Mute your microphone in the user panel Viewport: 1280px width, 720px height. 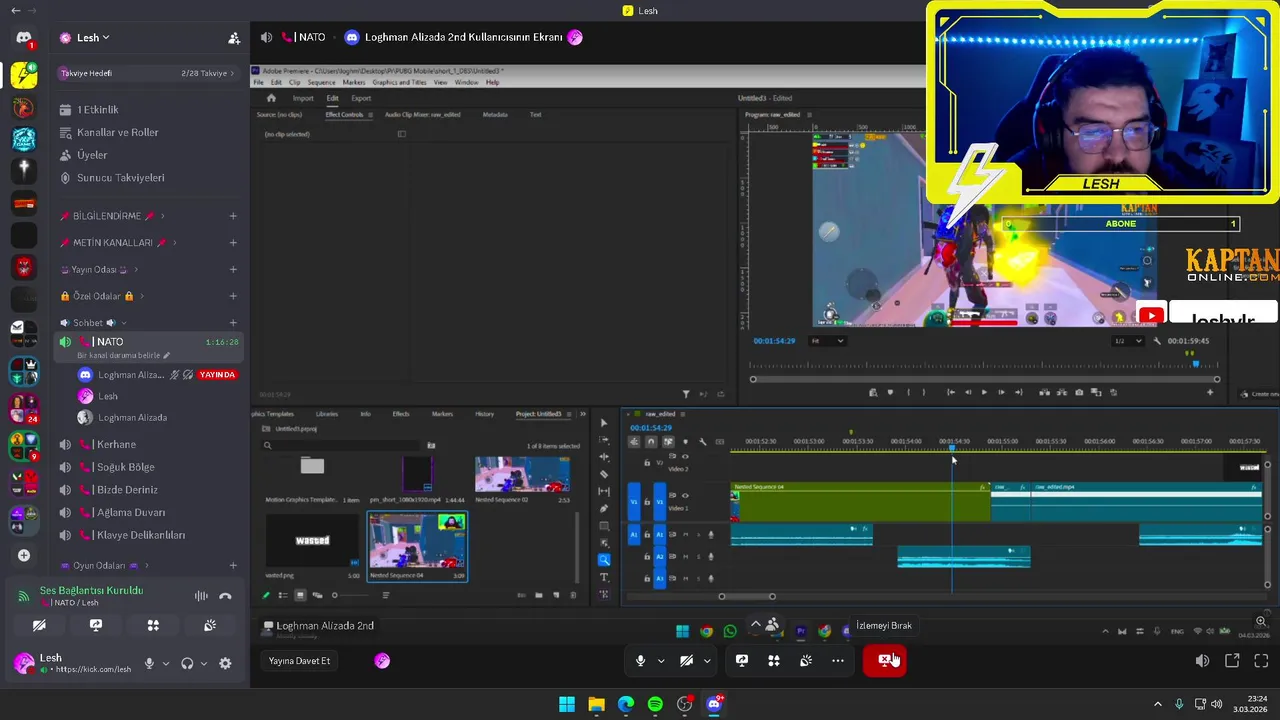(x=149, y=663)
